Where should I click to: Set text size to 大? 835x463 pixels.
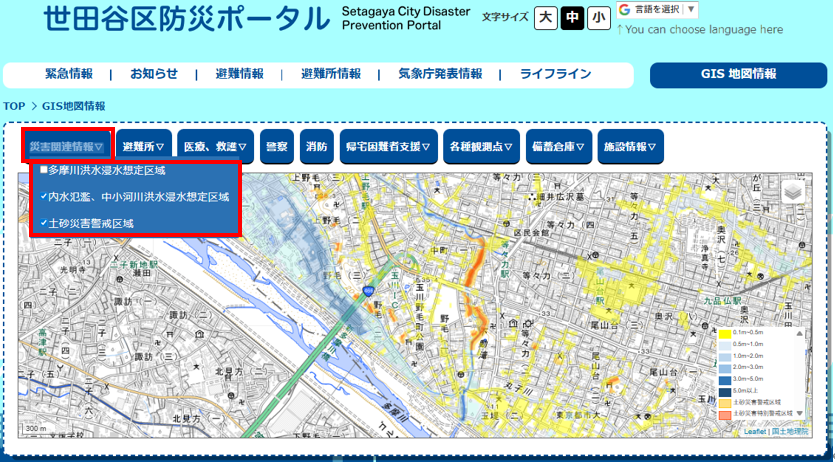545,18
